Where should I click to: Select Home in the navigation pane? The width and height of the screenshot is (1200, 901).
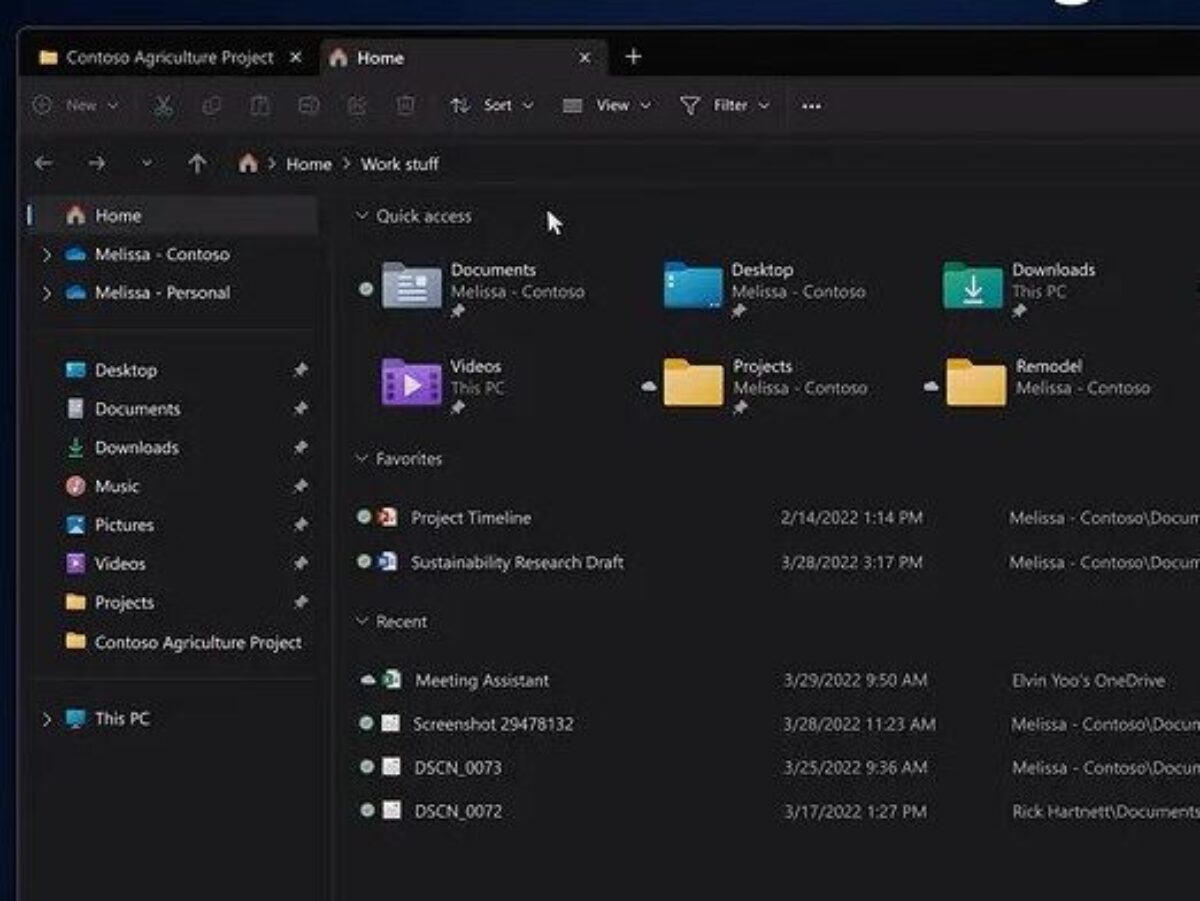[174, 216]
